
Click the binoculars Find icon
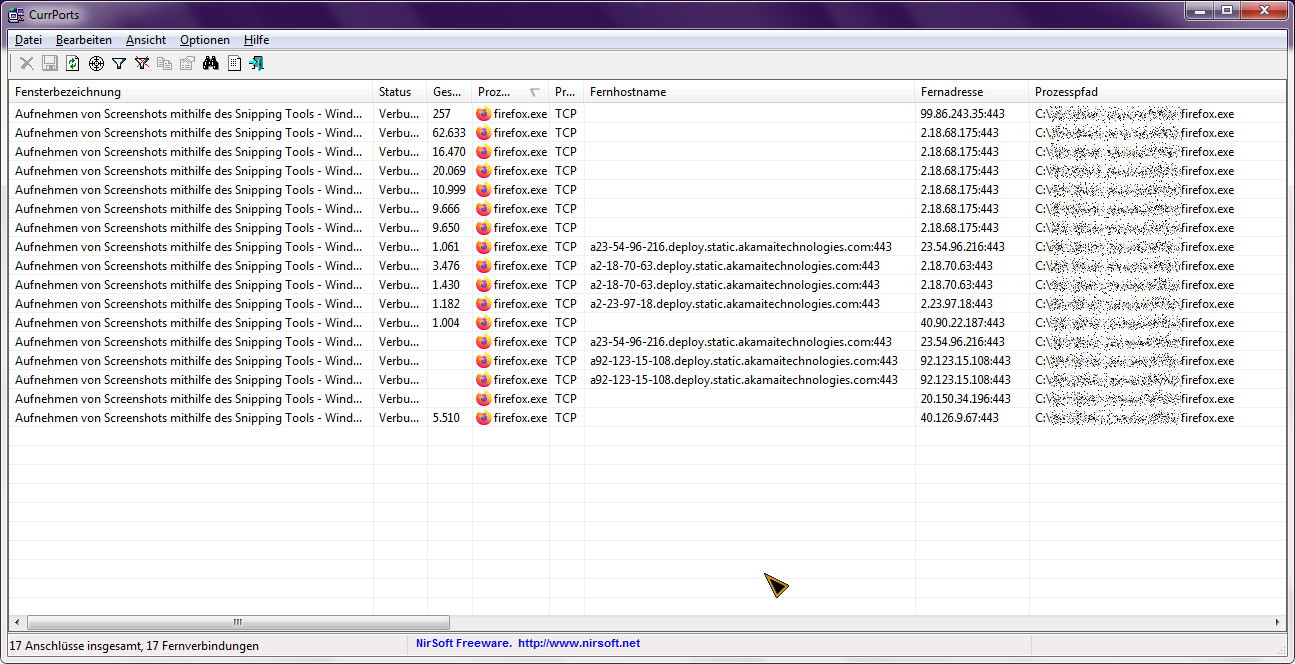coord(211,64)
